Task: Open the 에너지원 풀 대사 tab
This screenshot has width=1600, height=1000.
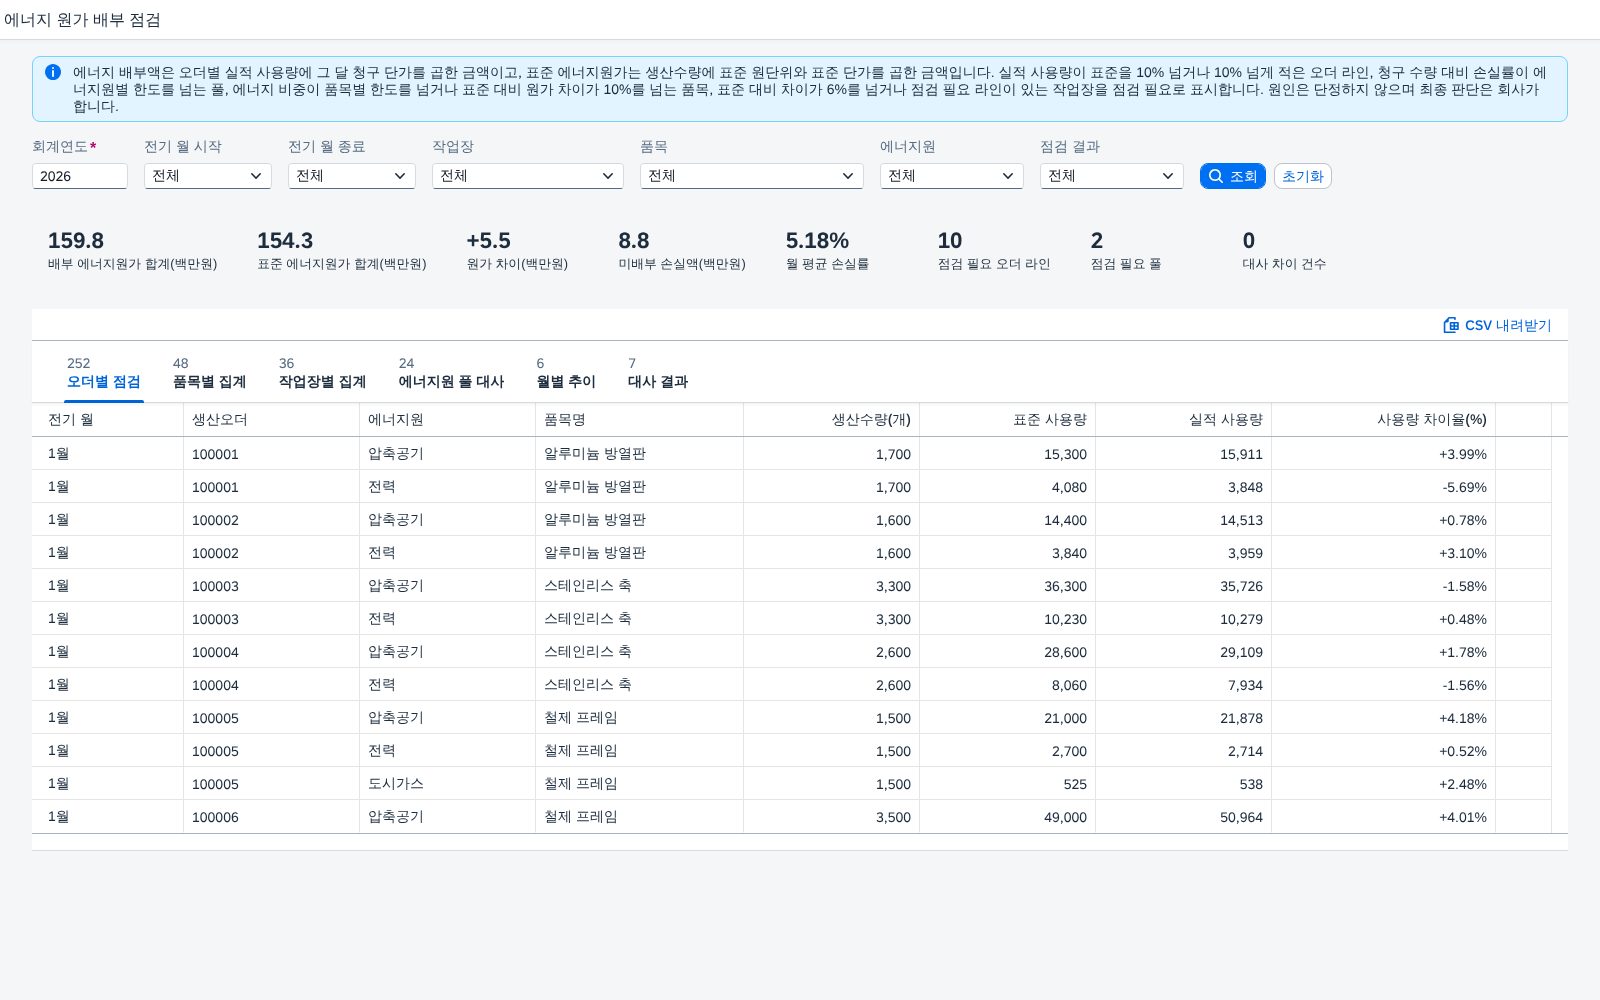Action: (451, 373)
